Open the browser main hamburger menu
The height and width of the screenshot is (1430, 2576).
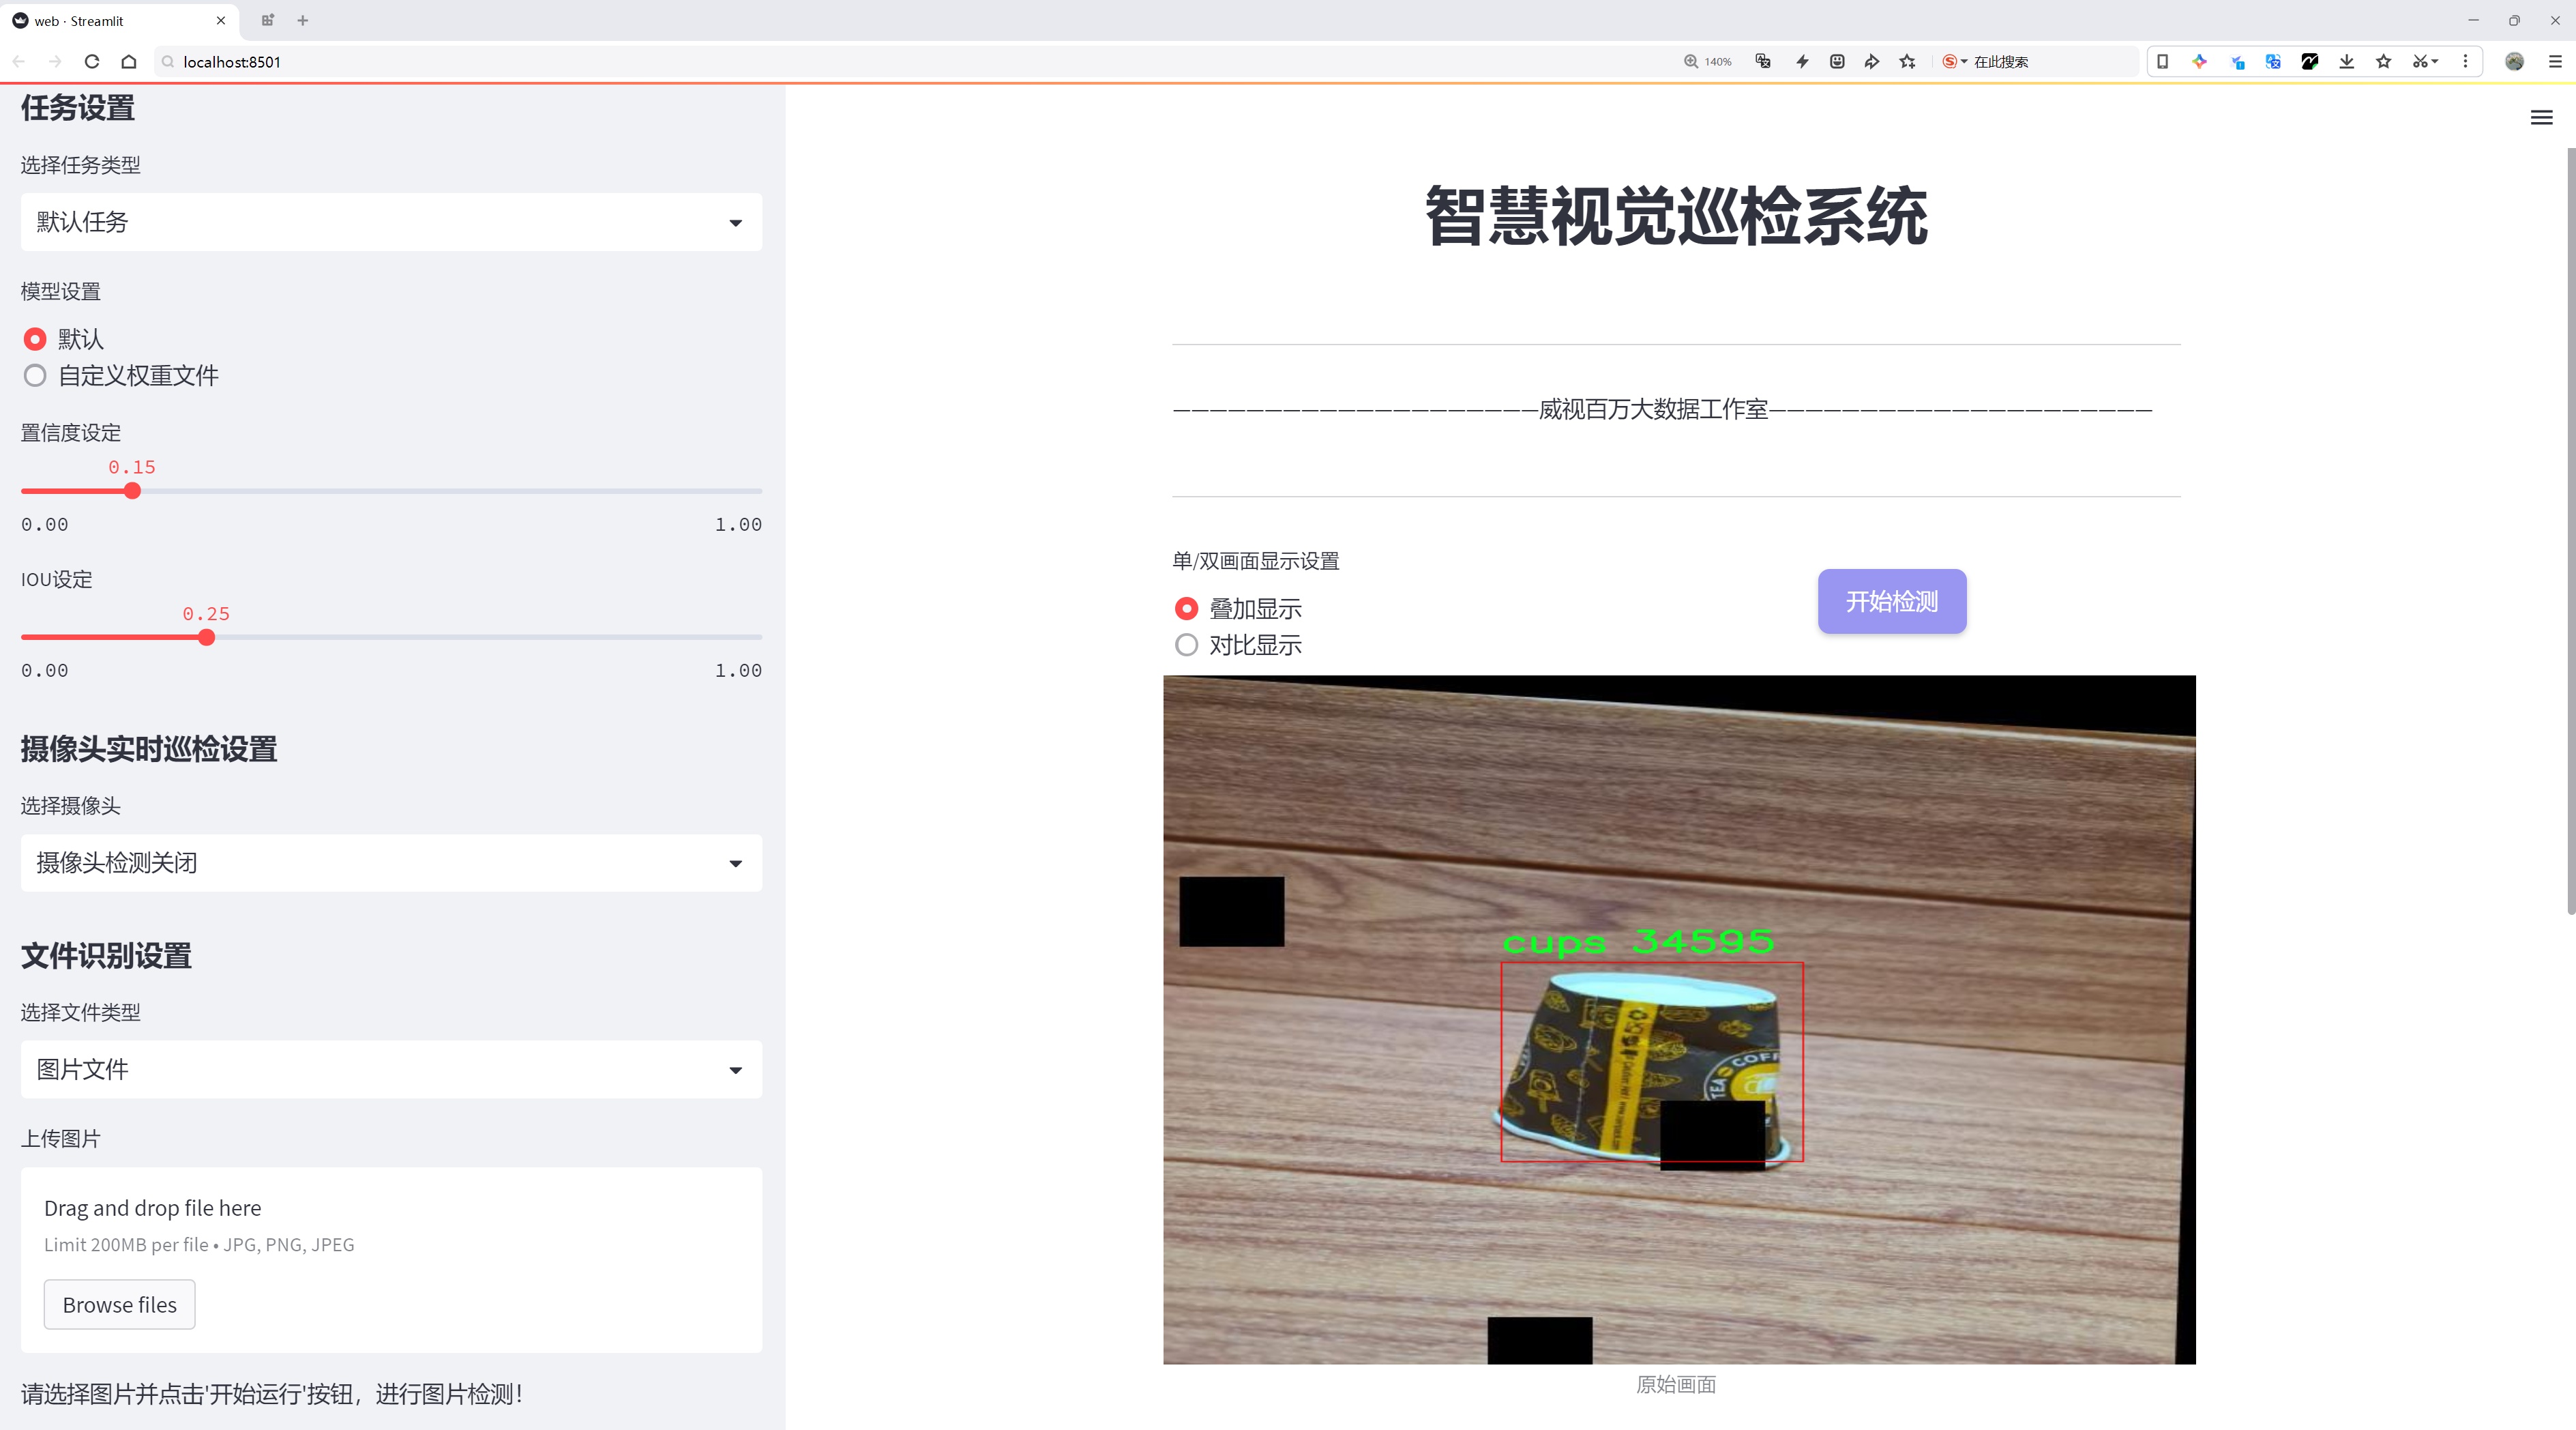[2555, 62]
